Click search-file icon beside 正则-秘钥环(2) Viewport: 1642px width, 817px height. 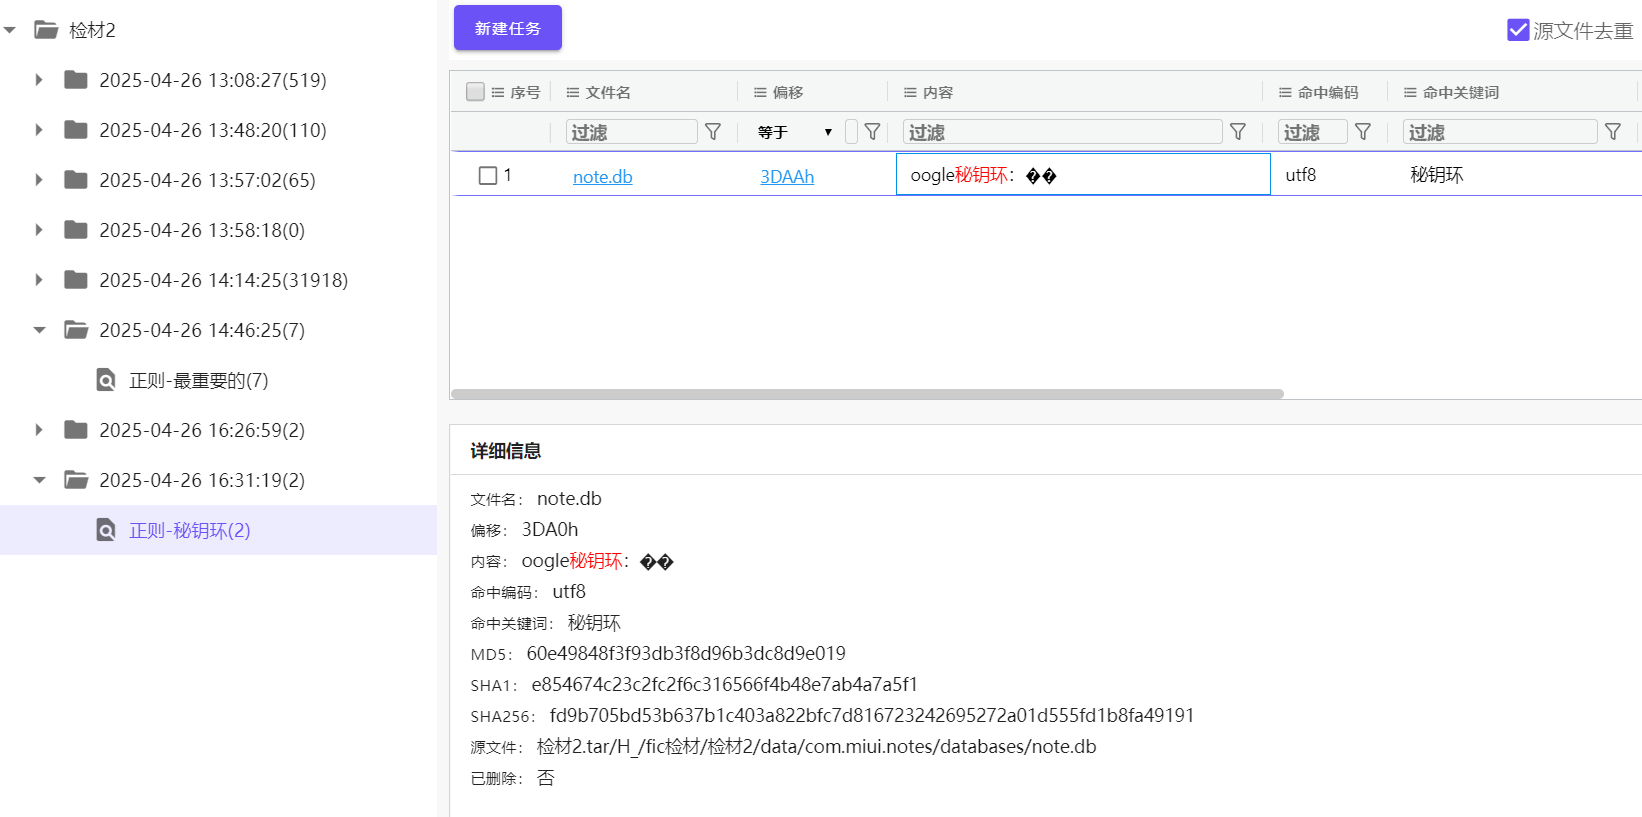106,530
